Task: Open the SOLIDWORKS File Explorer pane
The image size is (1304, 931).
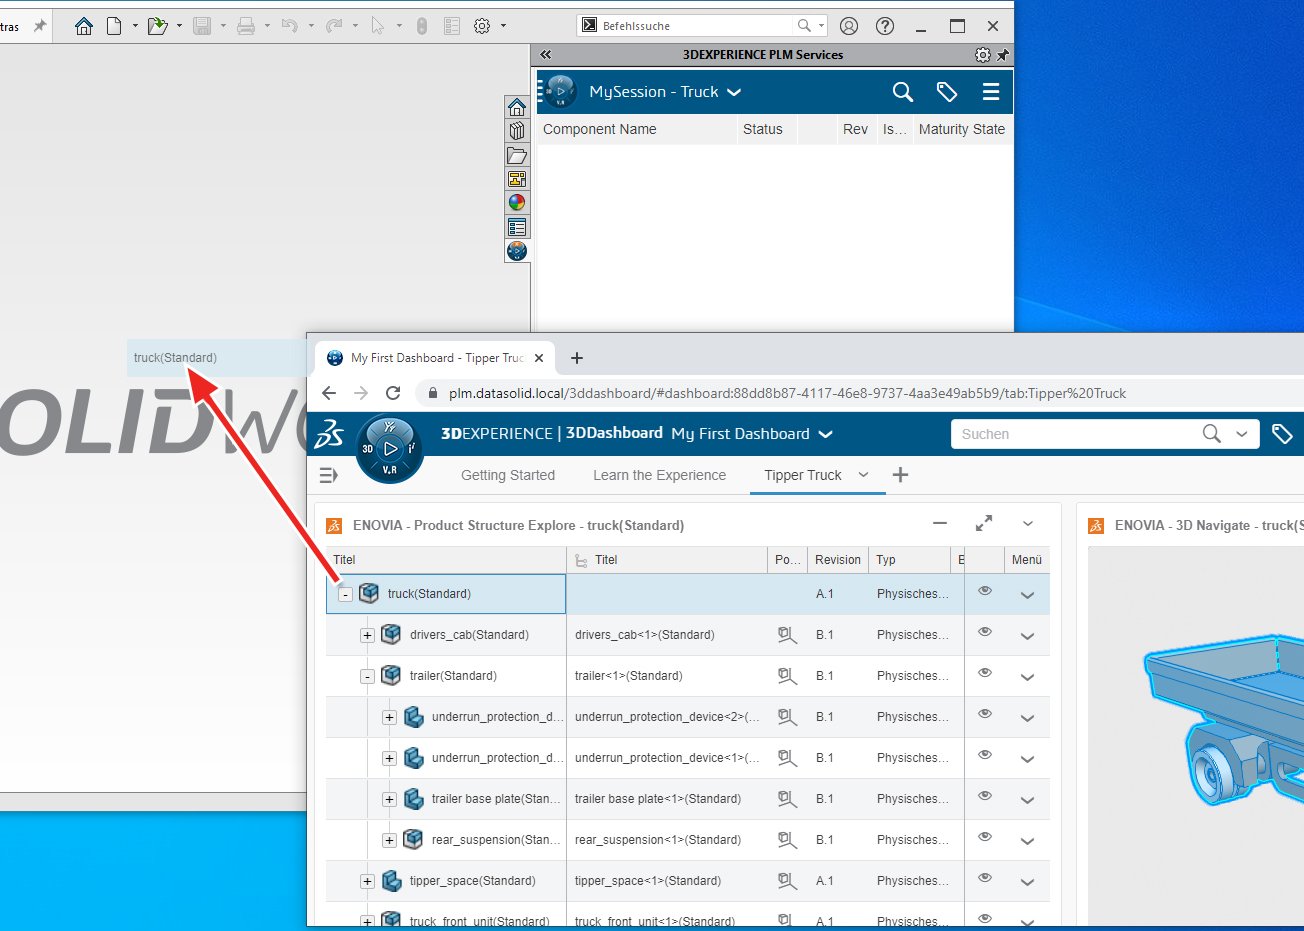Action: (517, 155)
